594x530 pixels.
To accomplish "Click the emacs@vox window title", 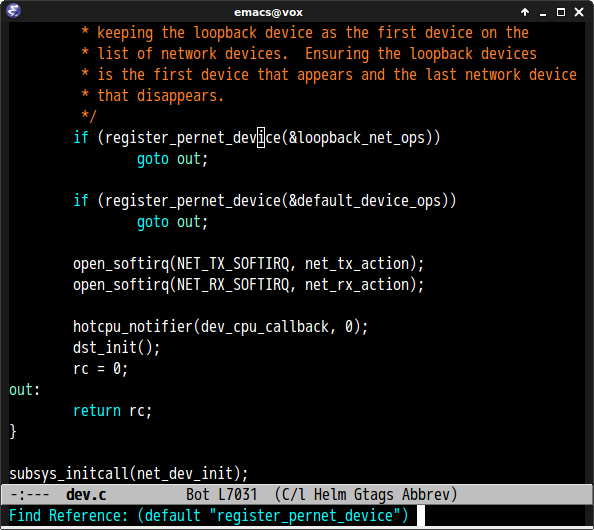I will [x=268, y=13].
